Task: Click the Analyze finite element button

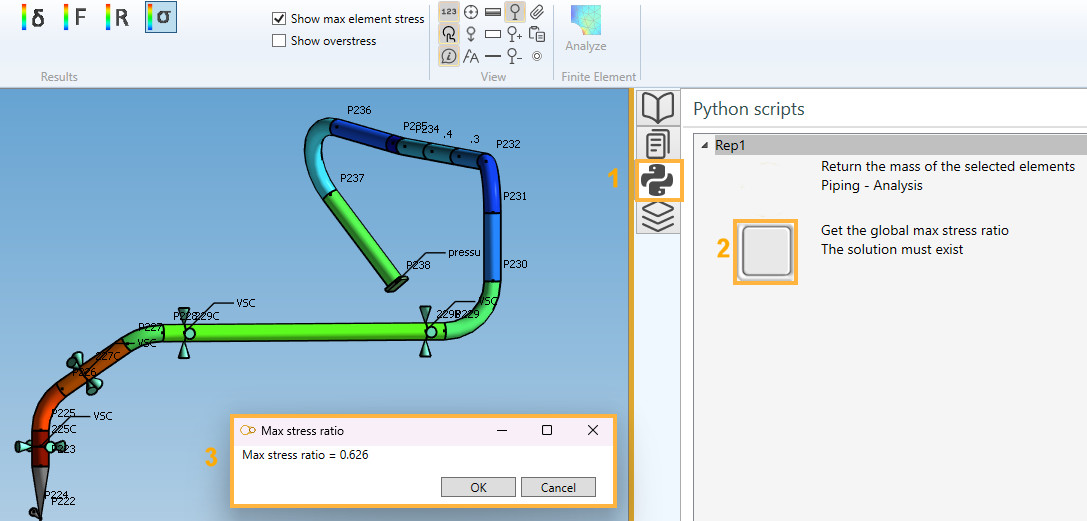Action: point(586,28)
